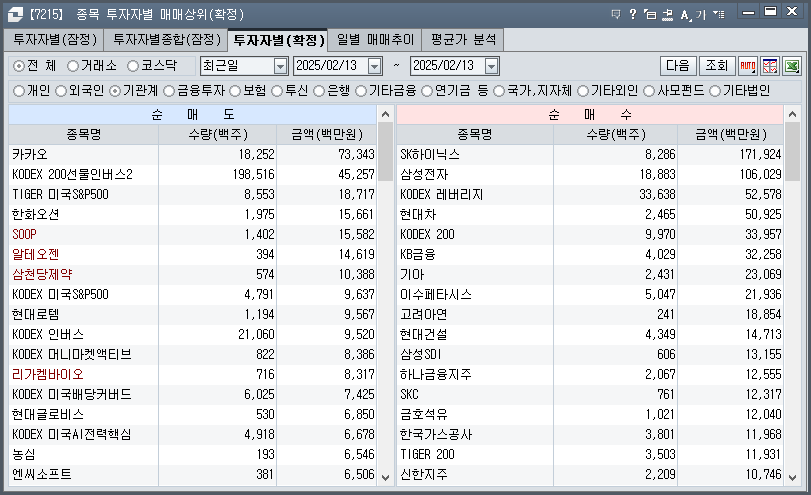This screenshot has height=495, width=811.
Task: Select the 기타외인 radio button
Action: pos(583,91)
